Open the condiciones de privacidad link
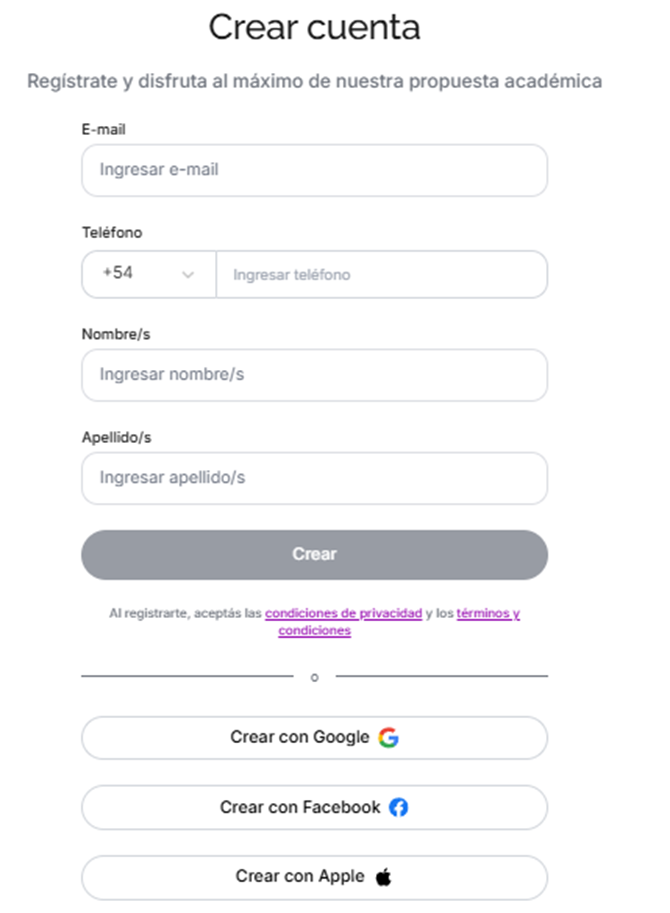The height and width of the screenshot is (913, 670). [x=343, y=613]
